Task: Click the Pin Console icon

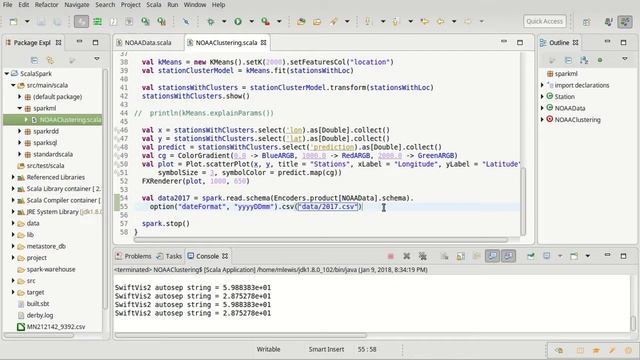Action: [531, 256]
